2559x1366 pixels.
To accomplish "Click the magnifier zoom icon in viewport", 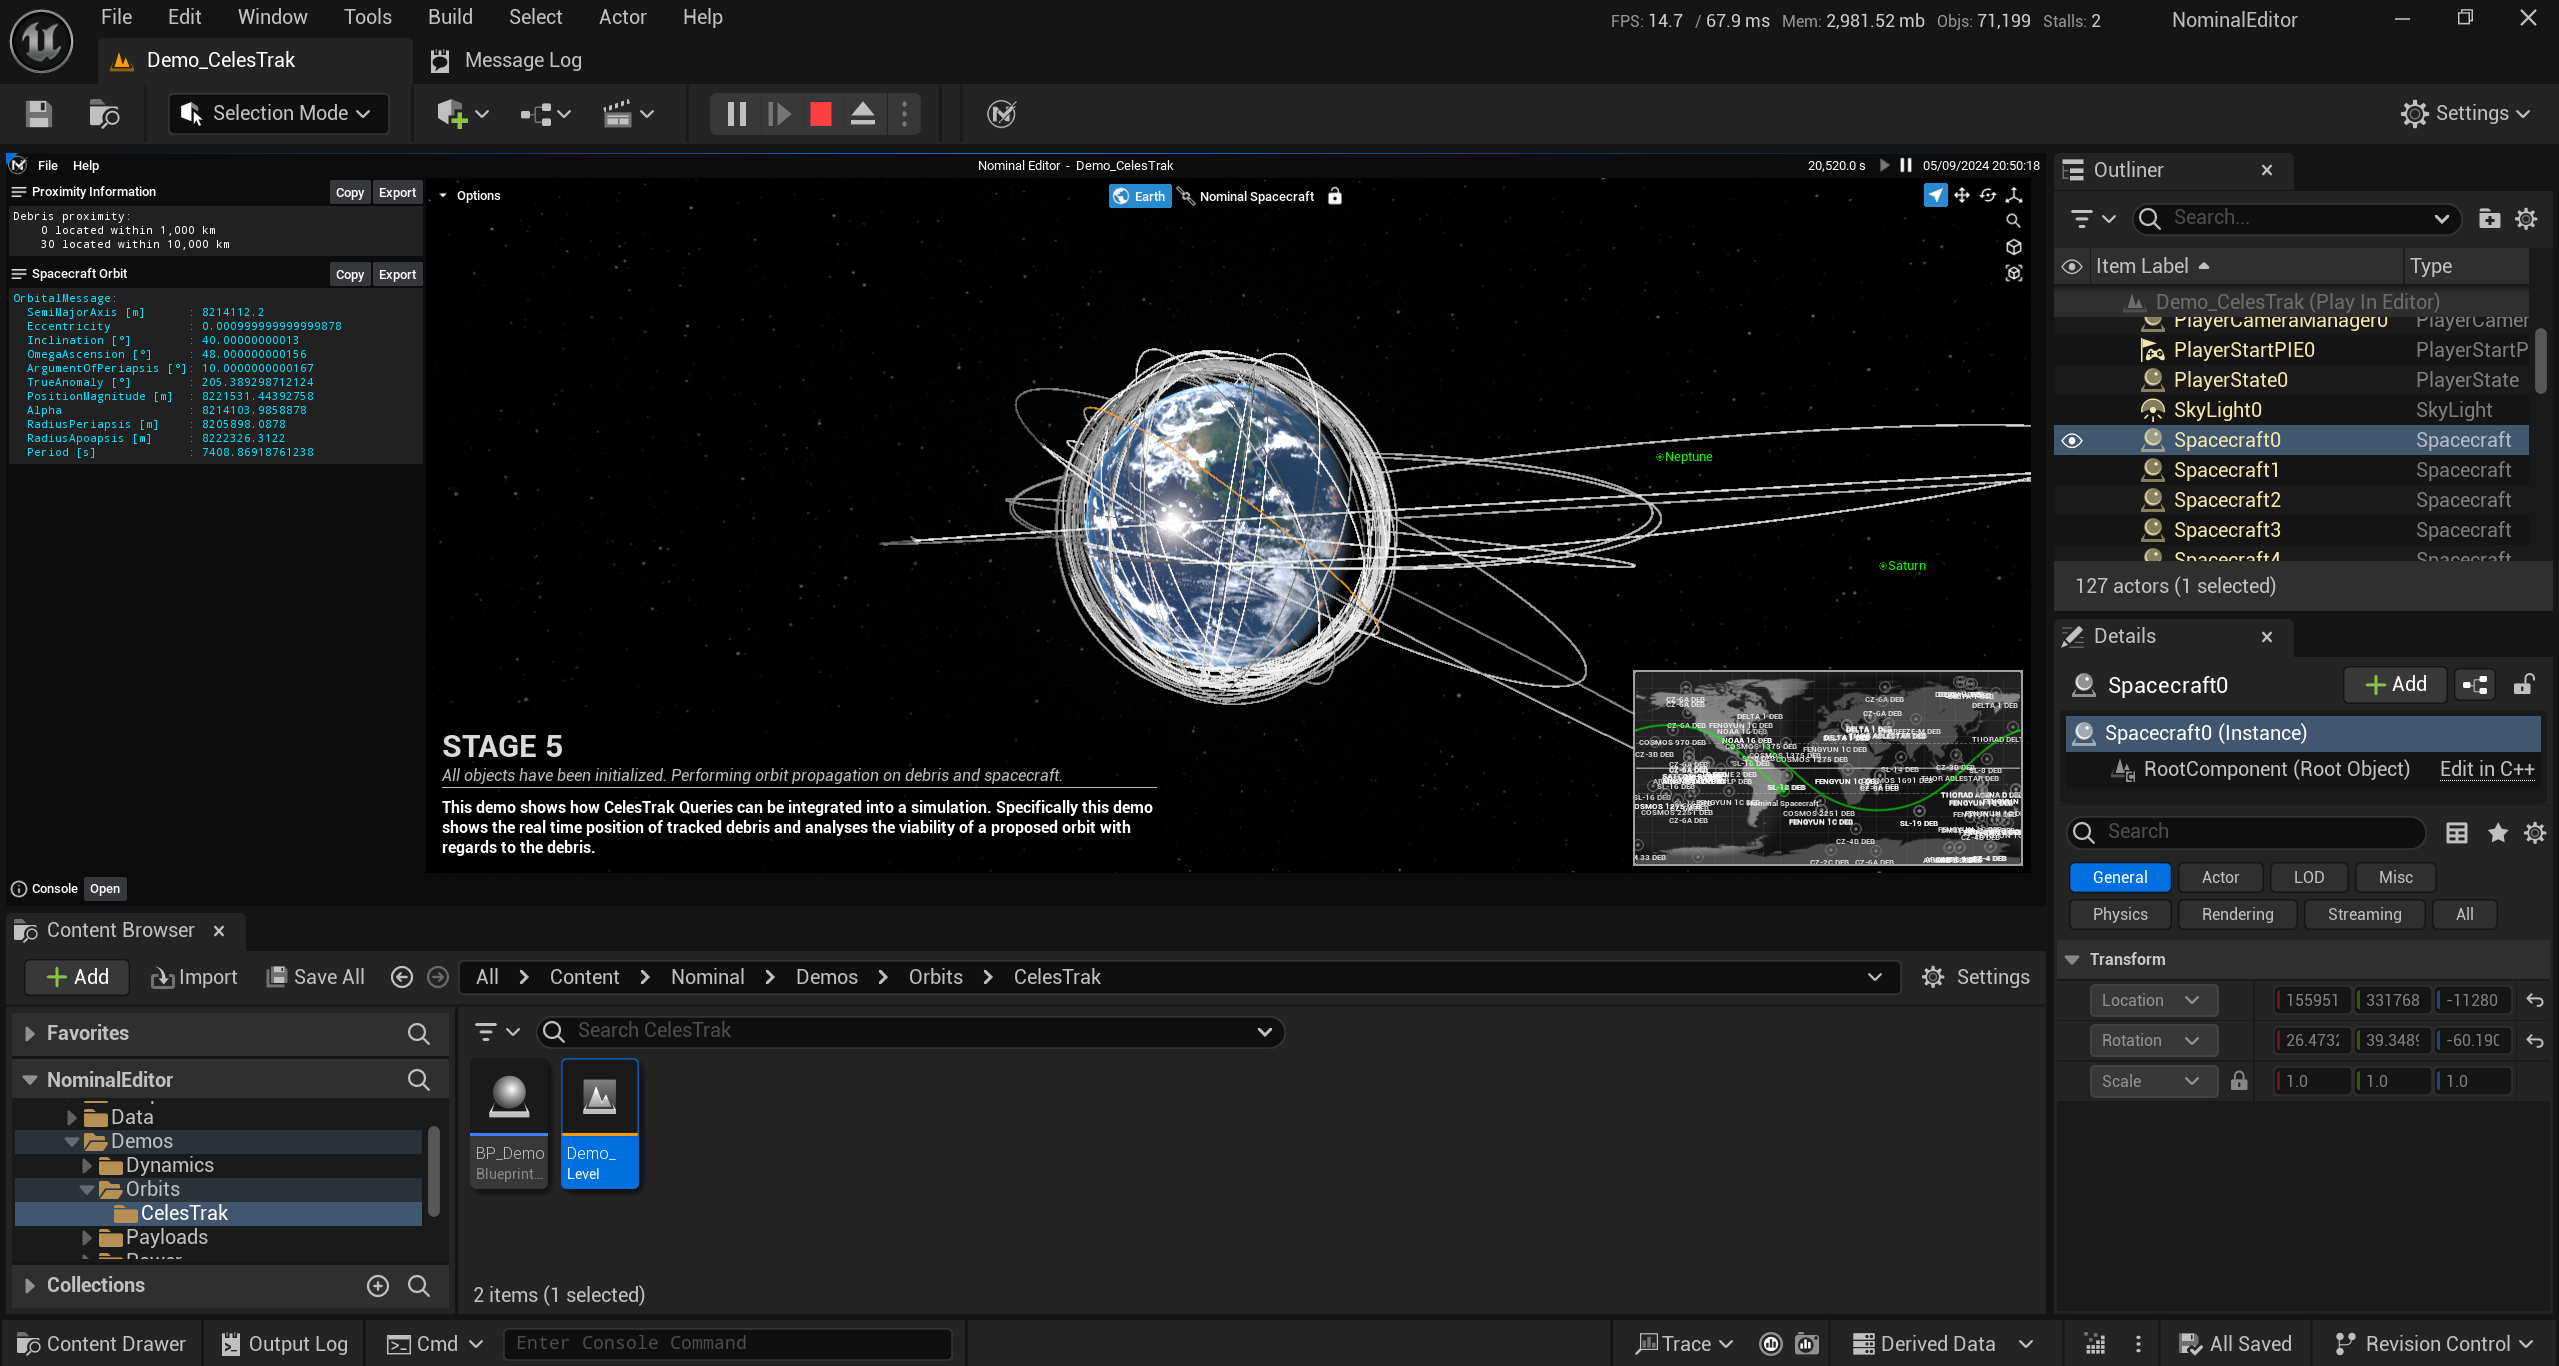I will tap(2014, 221).
